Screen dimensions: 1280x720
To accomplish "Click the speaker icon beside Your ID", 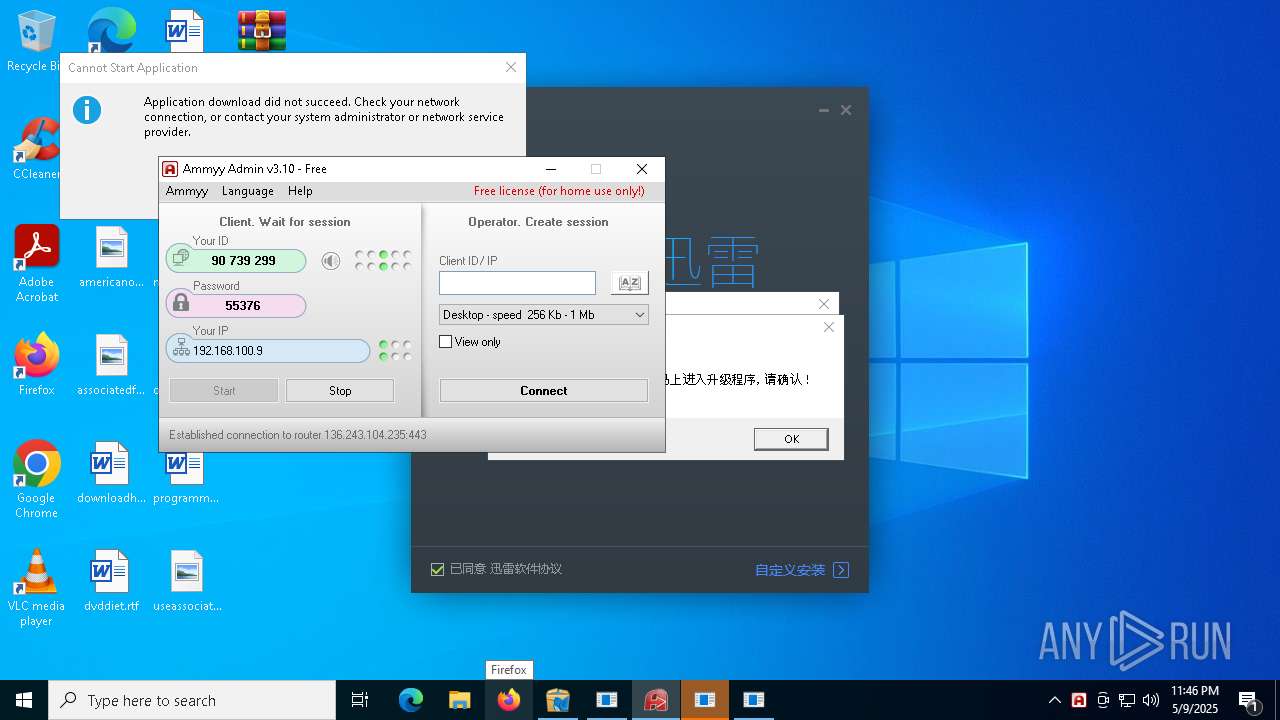I will point(331,261).
